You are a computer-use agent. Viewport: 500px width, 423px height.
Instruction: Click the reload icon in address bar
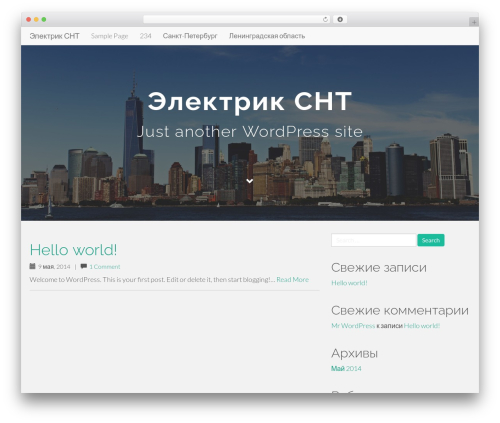click(325, 20)
